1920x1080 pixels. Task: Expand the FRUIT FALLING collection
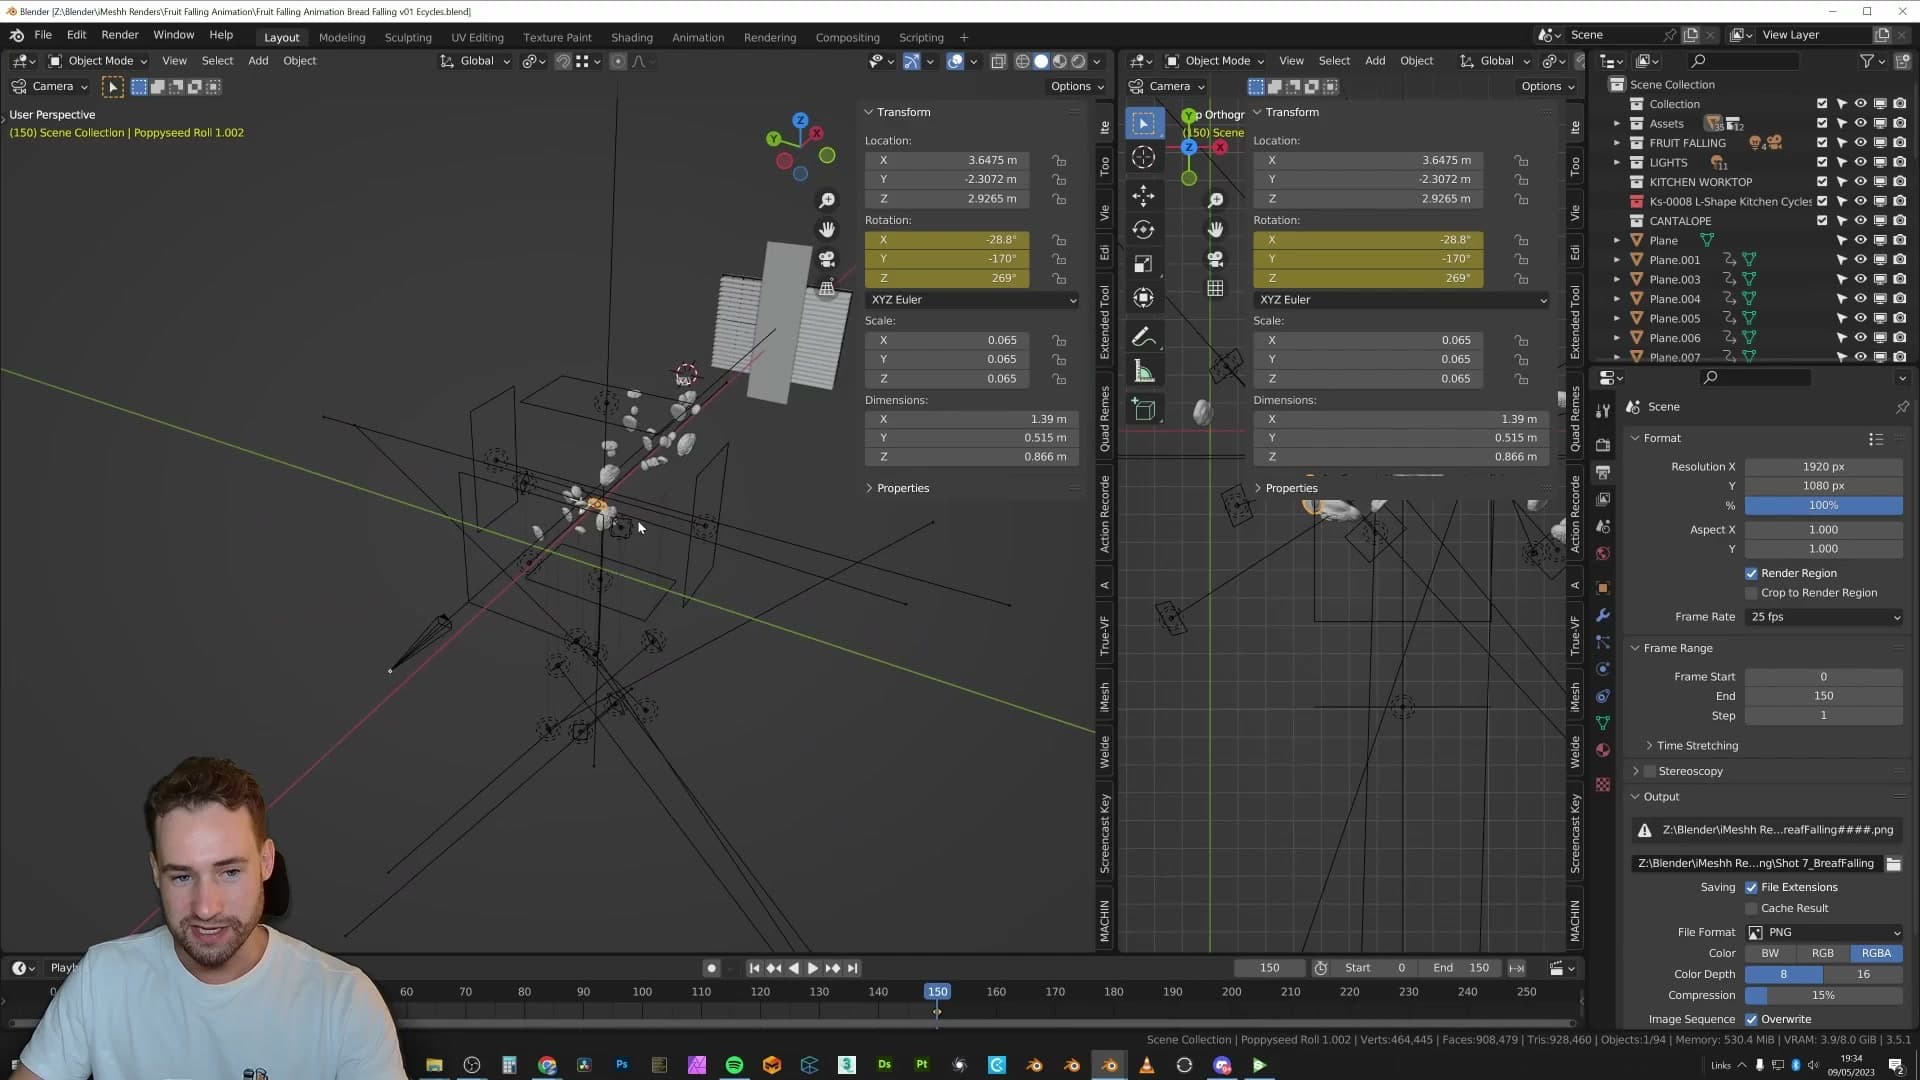(x=1617, y=143)
